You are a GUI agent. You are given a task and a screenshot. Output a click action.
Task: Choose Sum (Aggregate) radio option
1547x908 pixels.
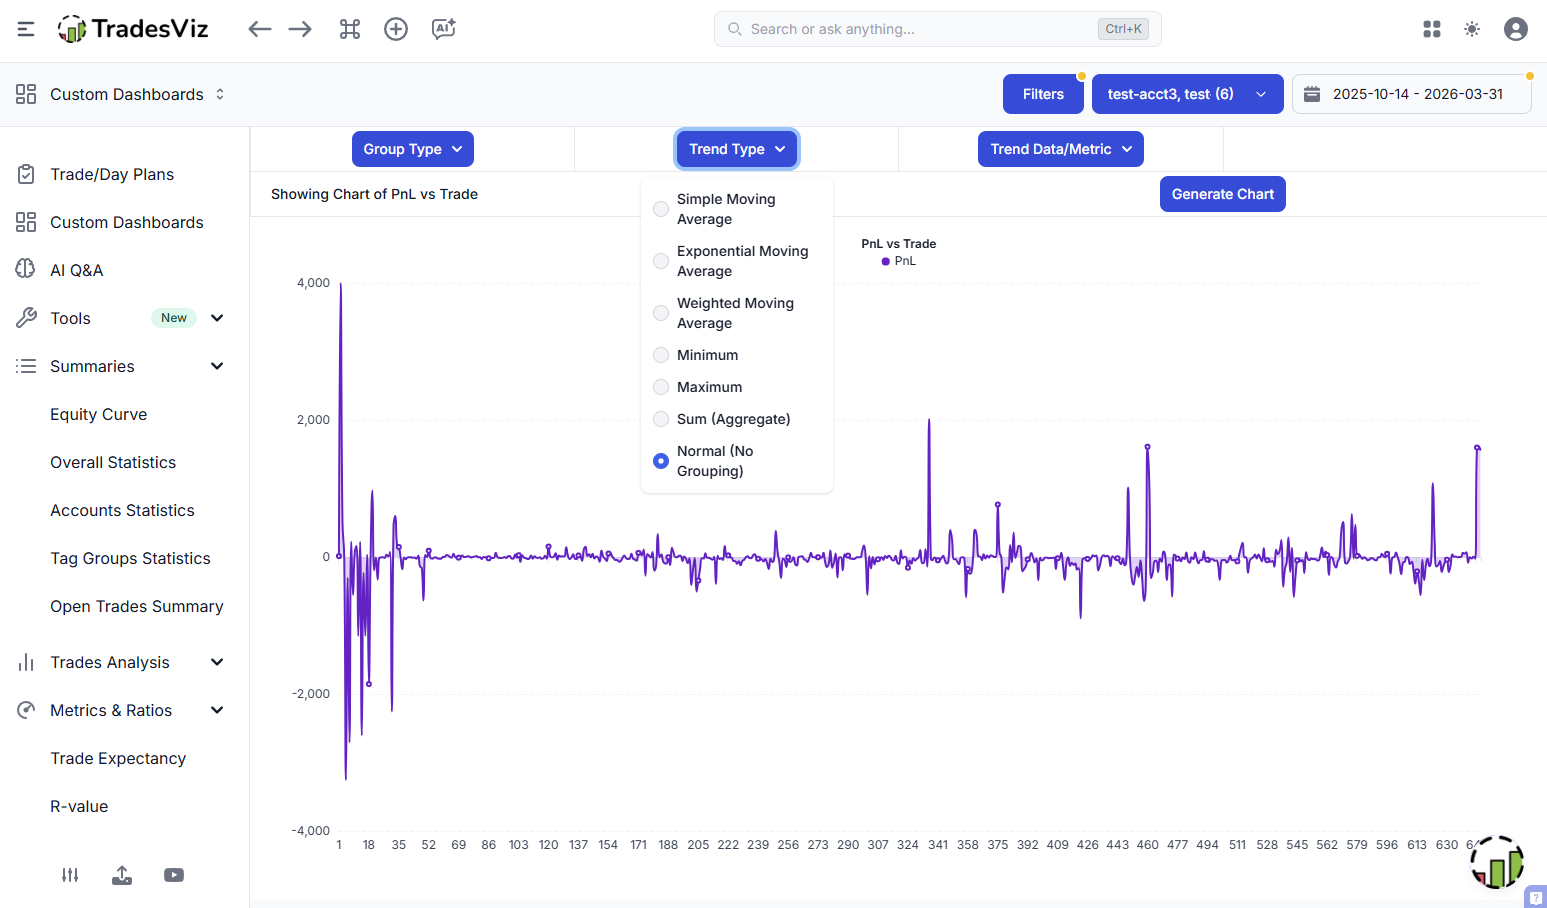[x=661, y=419]
